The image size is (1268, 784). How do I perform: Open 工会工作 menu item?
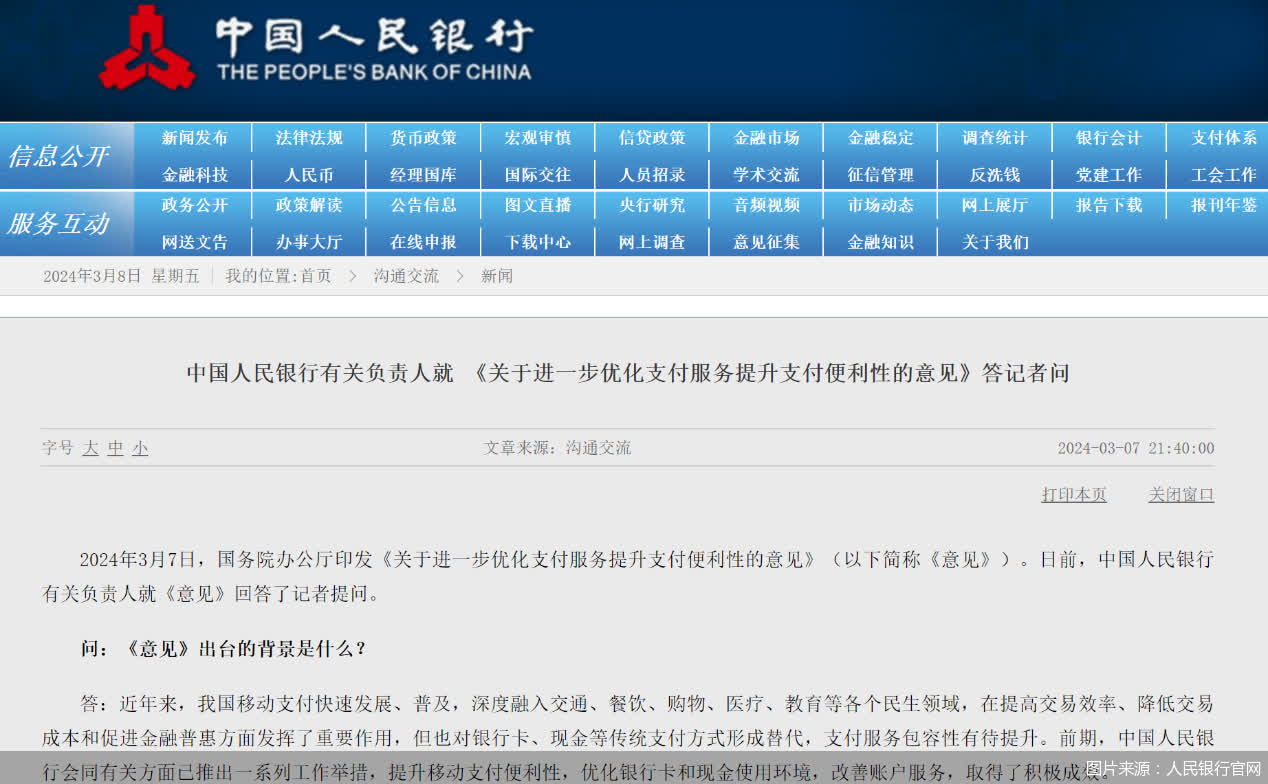click(x=1224, y=175)
